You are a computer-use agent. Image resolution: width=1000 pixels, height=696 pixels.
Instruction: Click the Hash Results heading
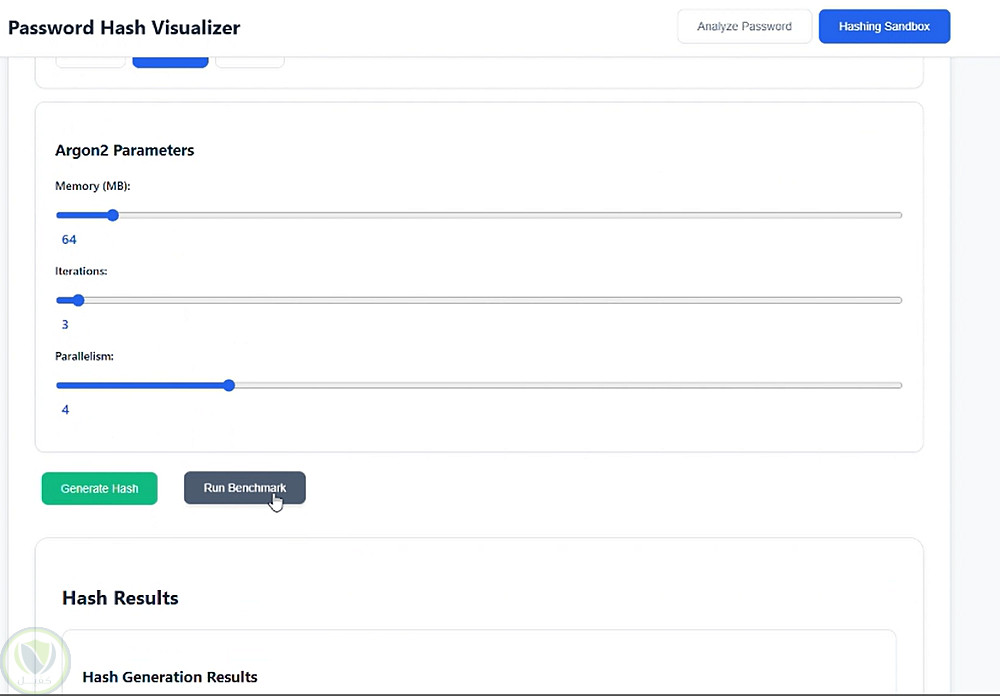click(120, 598)
